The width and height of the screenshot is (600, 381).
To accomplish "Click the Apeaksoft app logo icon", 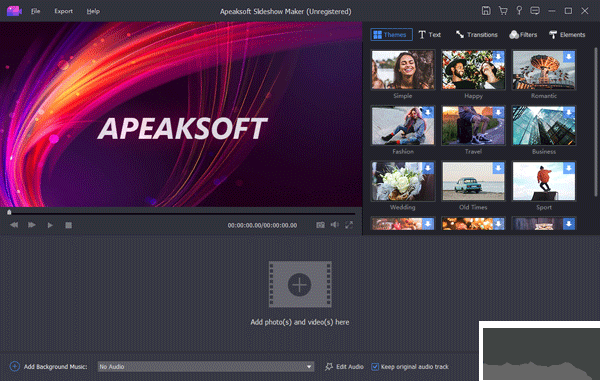I will tap(14, 11).
